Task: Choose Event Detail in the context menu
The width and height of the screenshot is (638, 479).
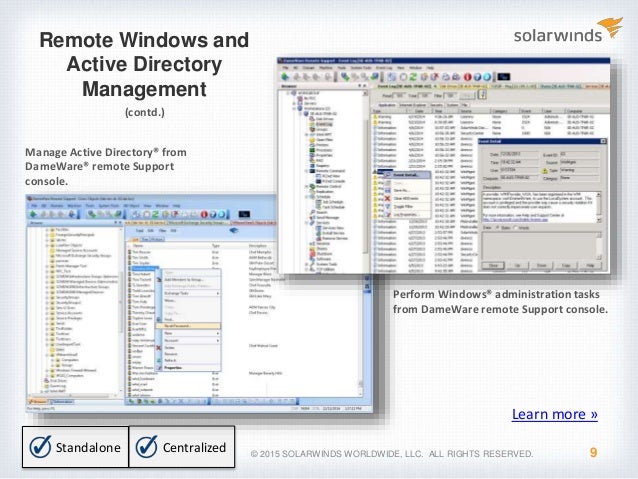Action: [405, 175]
